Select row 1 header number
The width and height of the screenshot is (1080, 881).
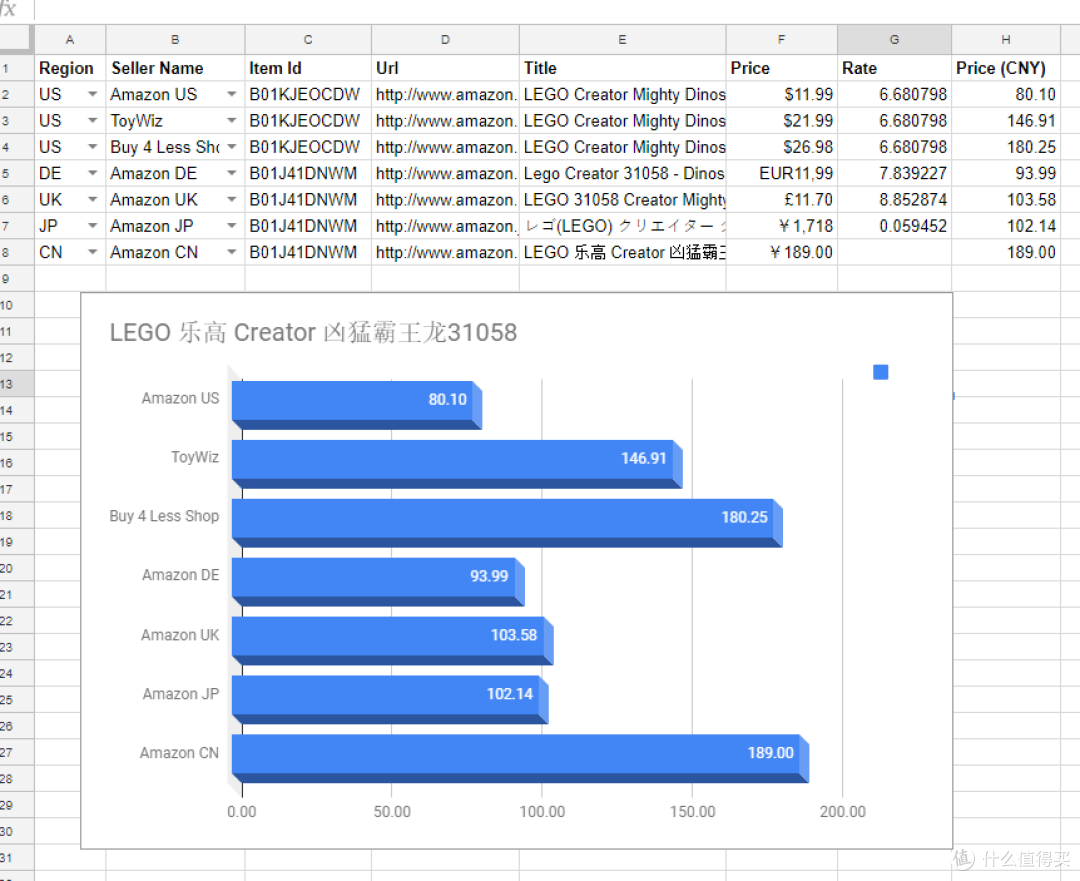[17, 68]
